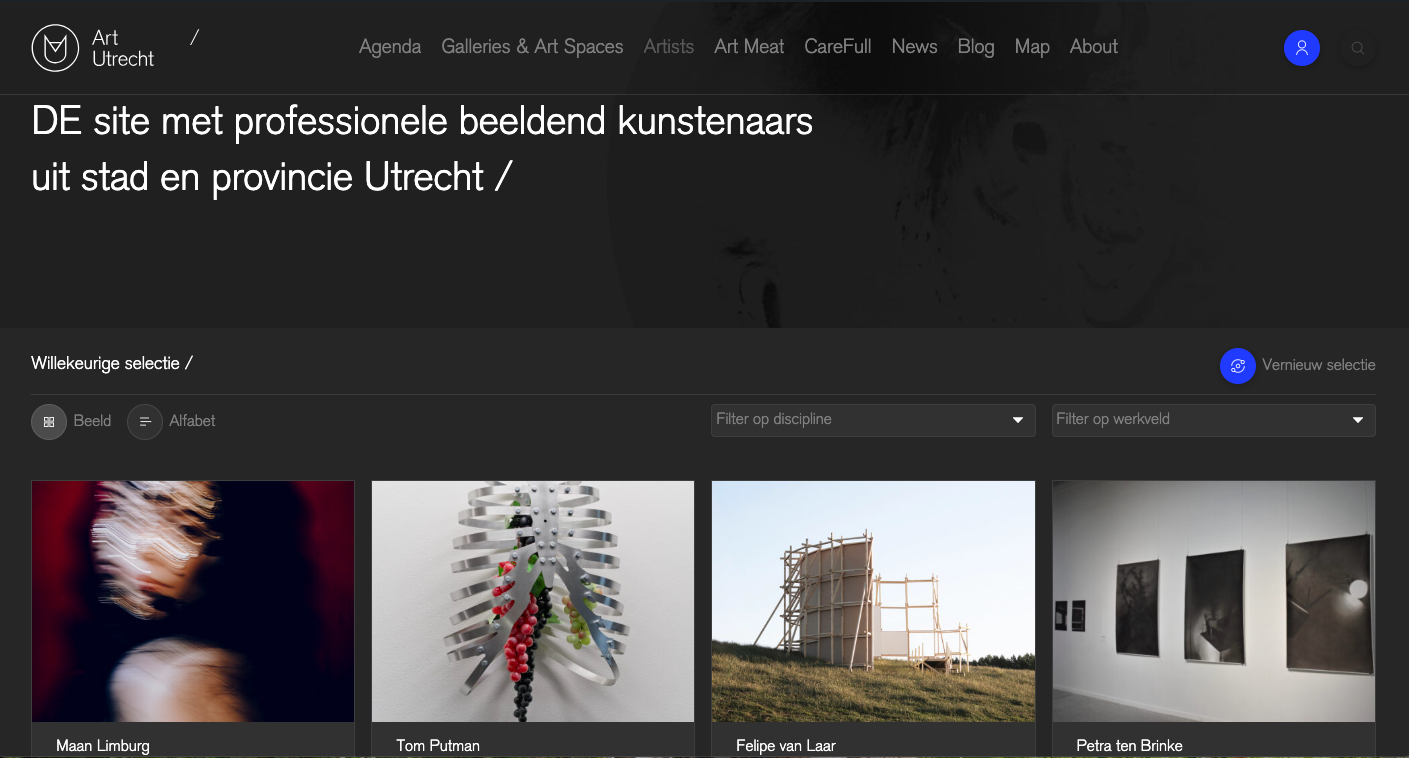Screen dimensions: 1409x758
Task: Open the Art Meat page
Action: [x=749, y=47]
